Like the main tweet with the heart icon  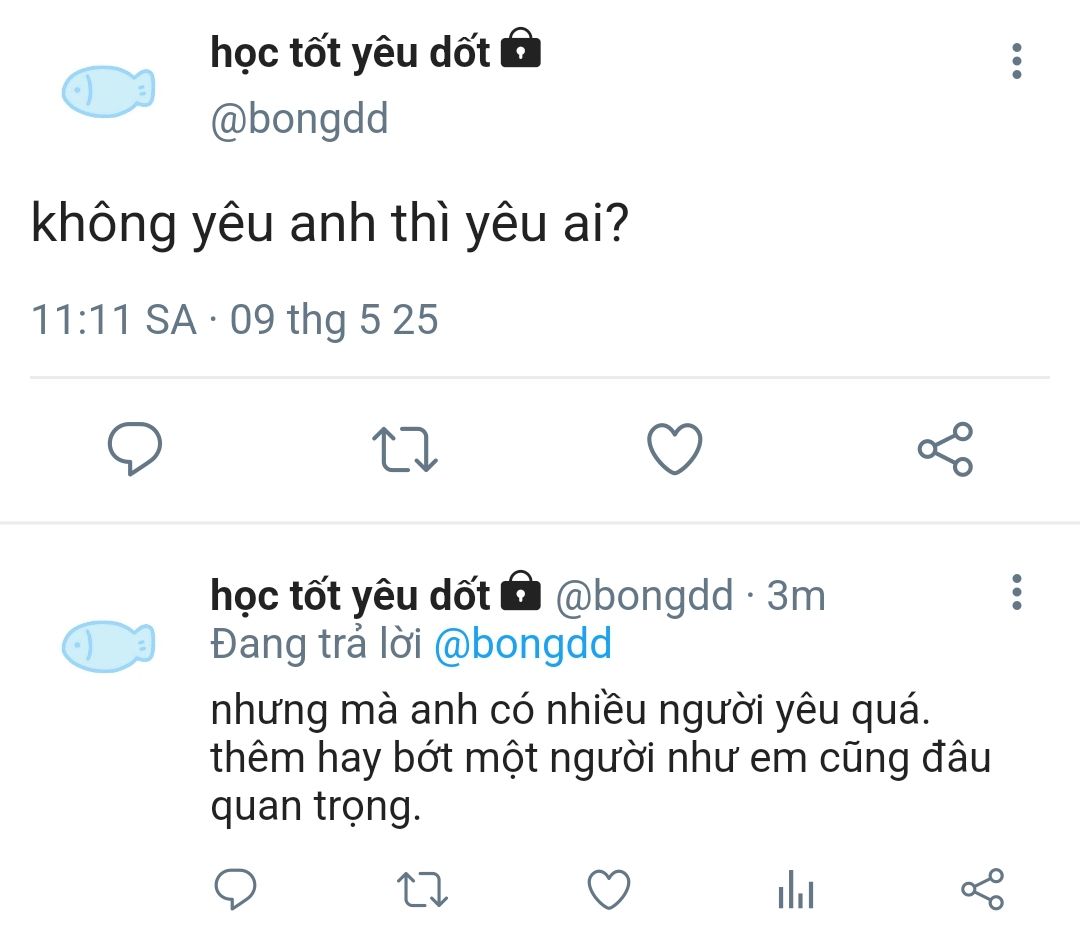[674, 448]
